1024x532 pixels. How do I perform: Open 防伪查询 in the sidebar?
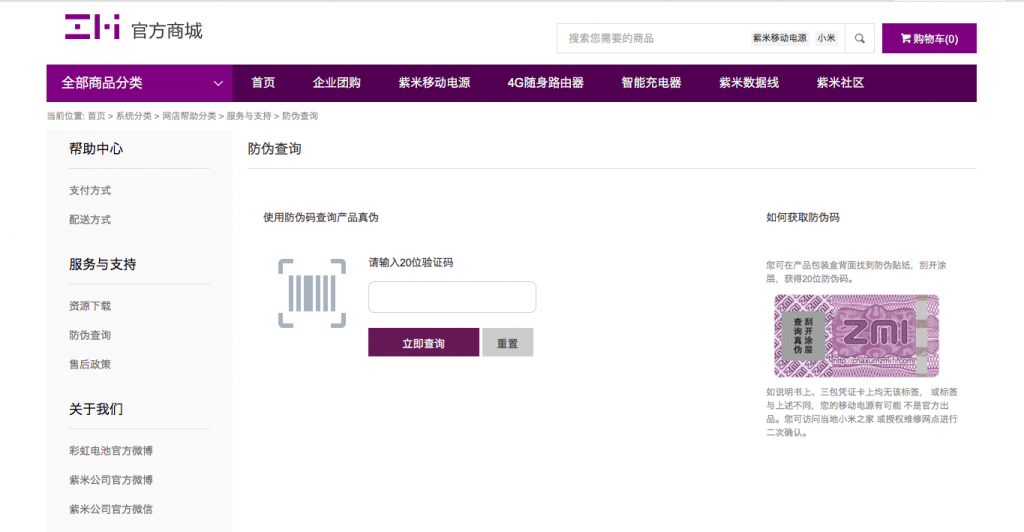click(x=90, y=336)
